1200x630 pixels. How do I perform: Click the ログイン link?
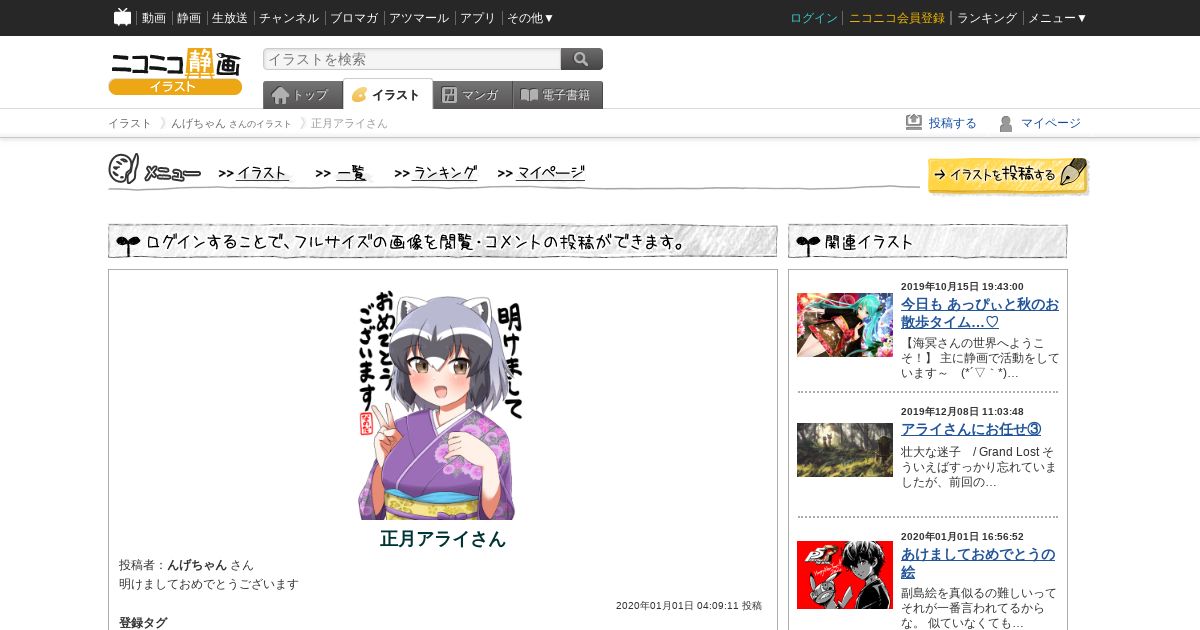tap(814, 18)
